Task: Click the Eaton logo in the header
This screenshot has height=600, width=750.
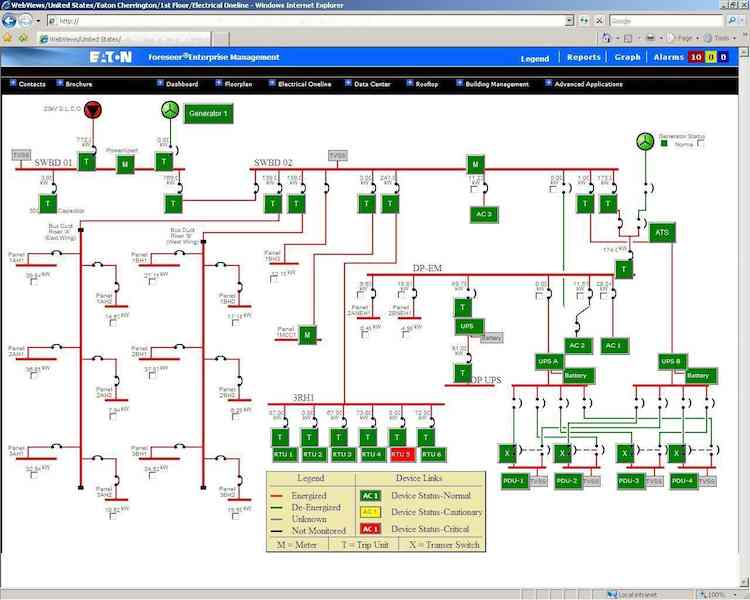Action: tap(111, 57)
